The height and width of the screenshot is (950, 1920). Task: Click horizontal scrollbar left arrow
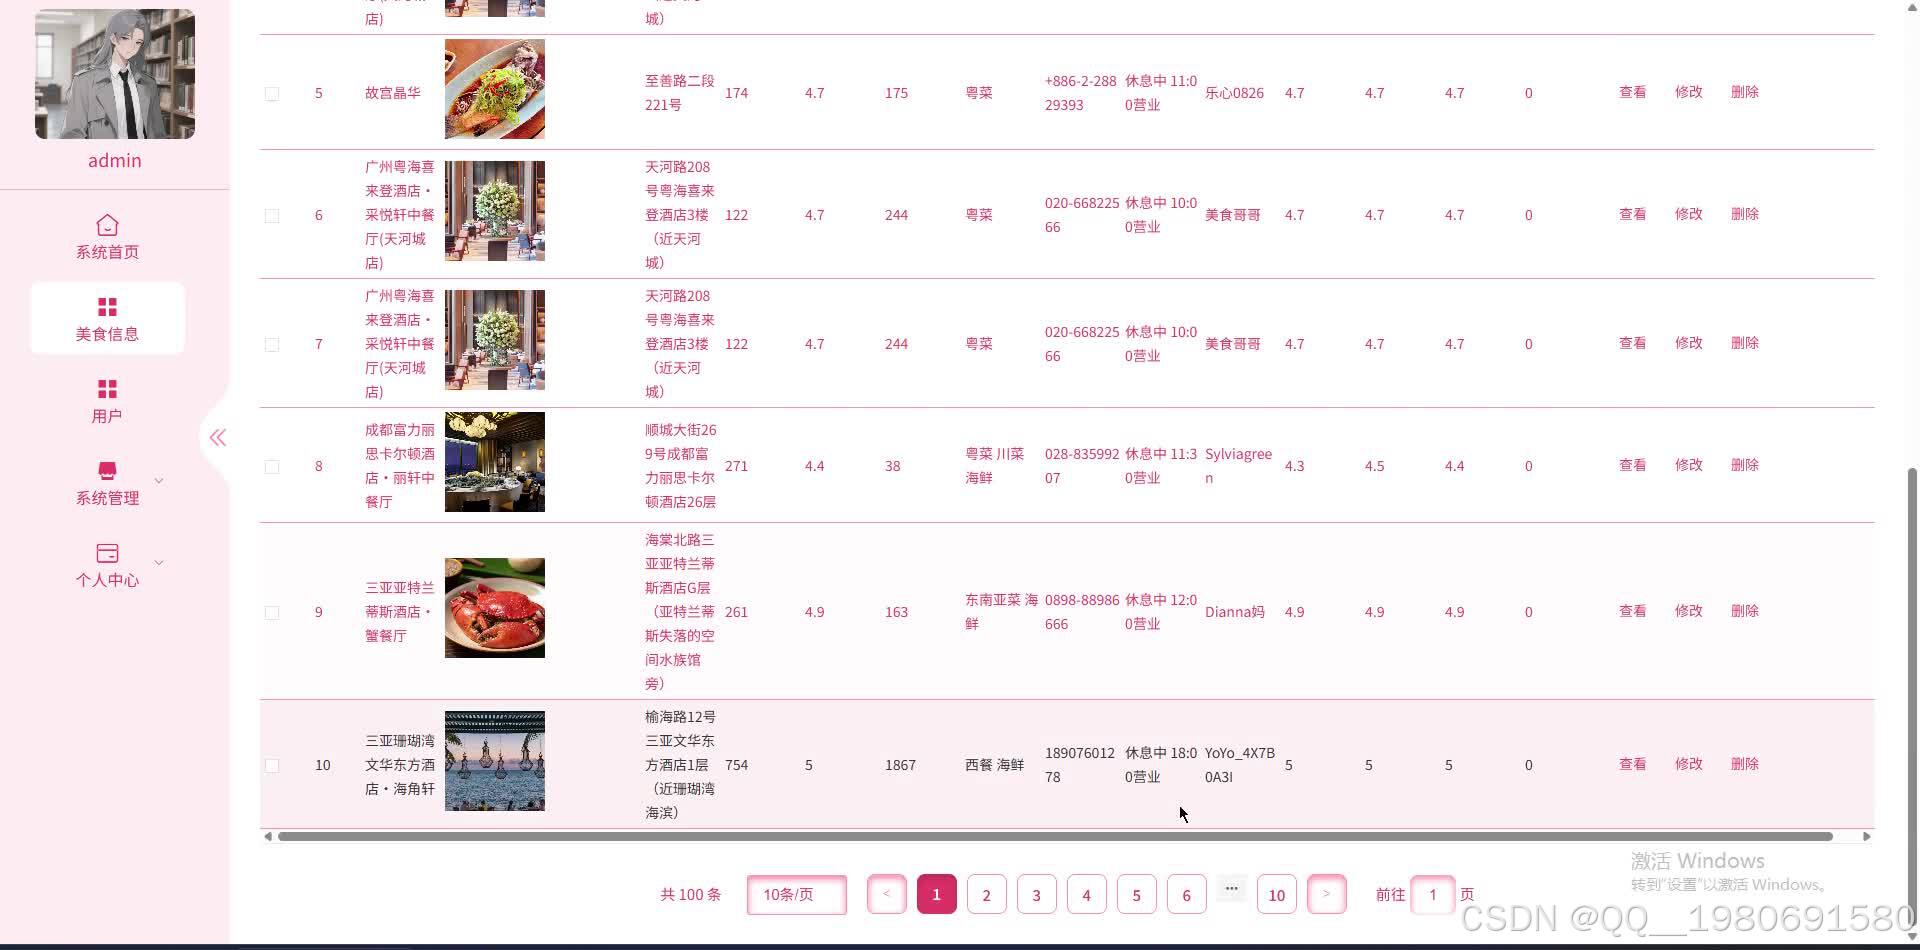coord(267,836)
